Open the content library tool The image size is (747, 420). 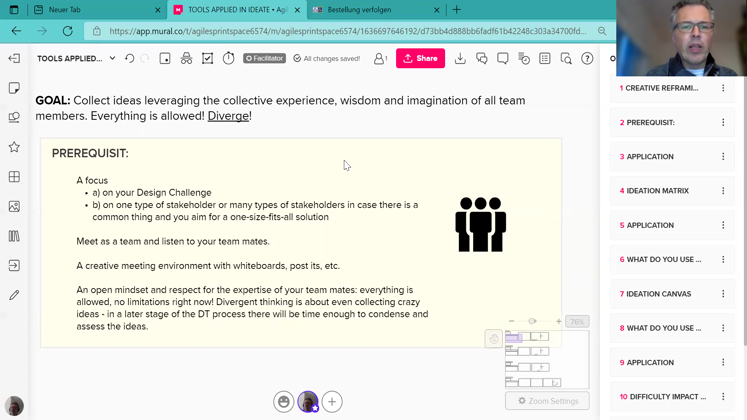[x=14, y=236]
